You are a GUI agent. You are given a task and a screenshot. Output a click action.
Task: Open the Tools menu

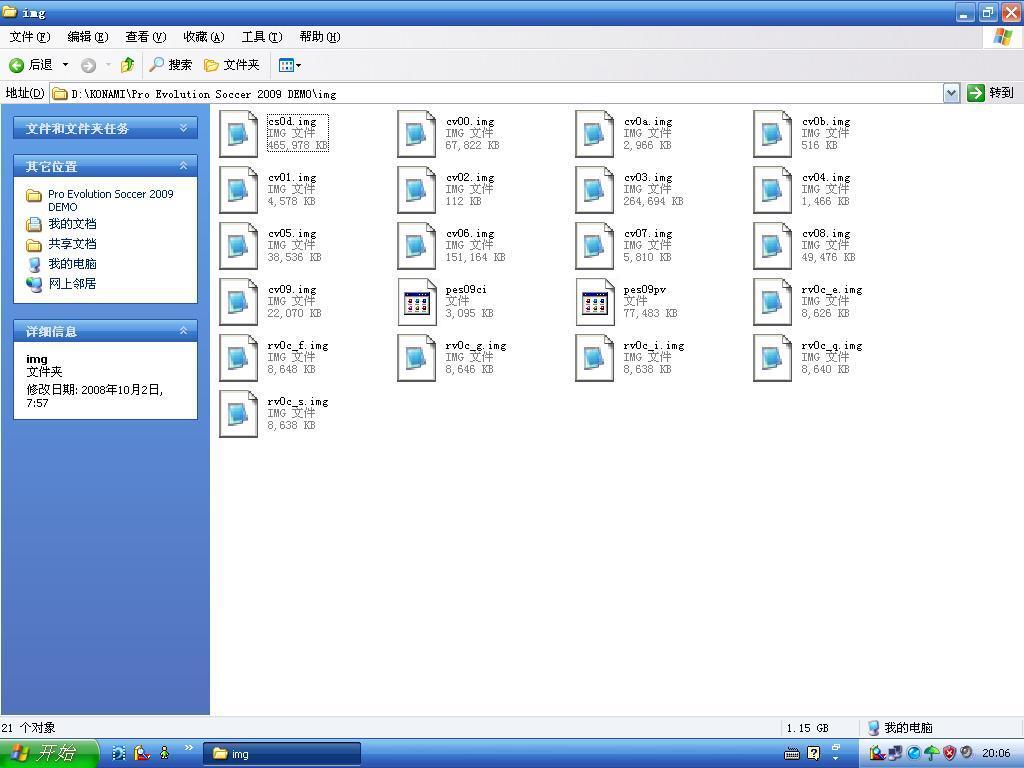261,37
